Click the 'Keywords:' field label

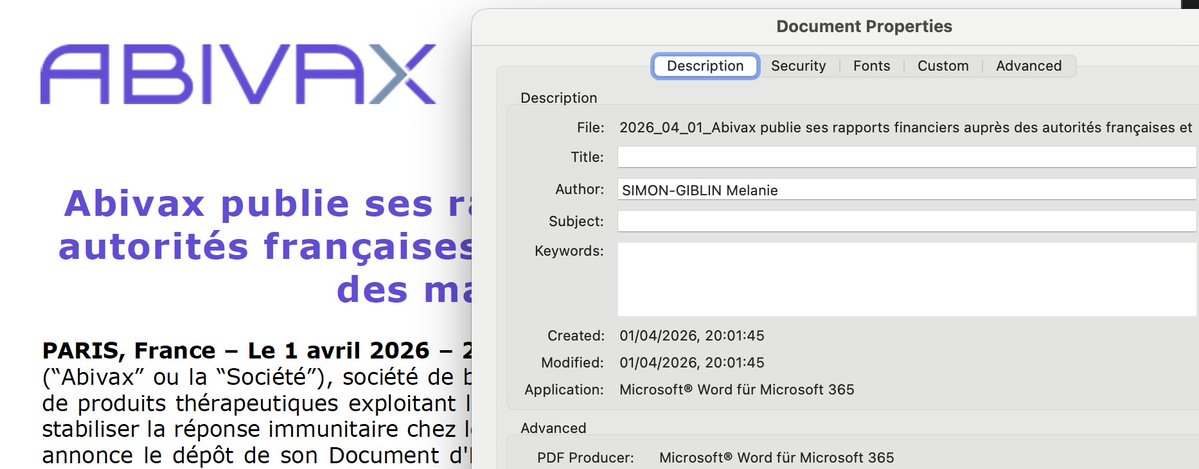pos(569,251)
